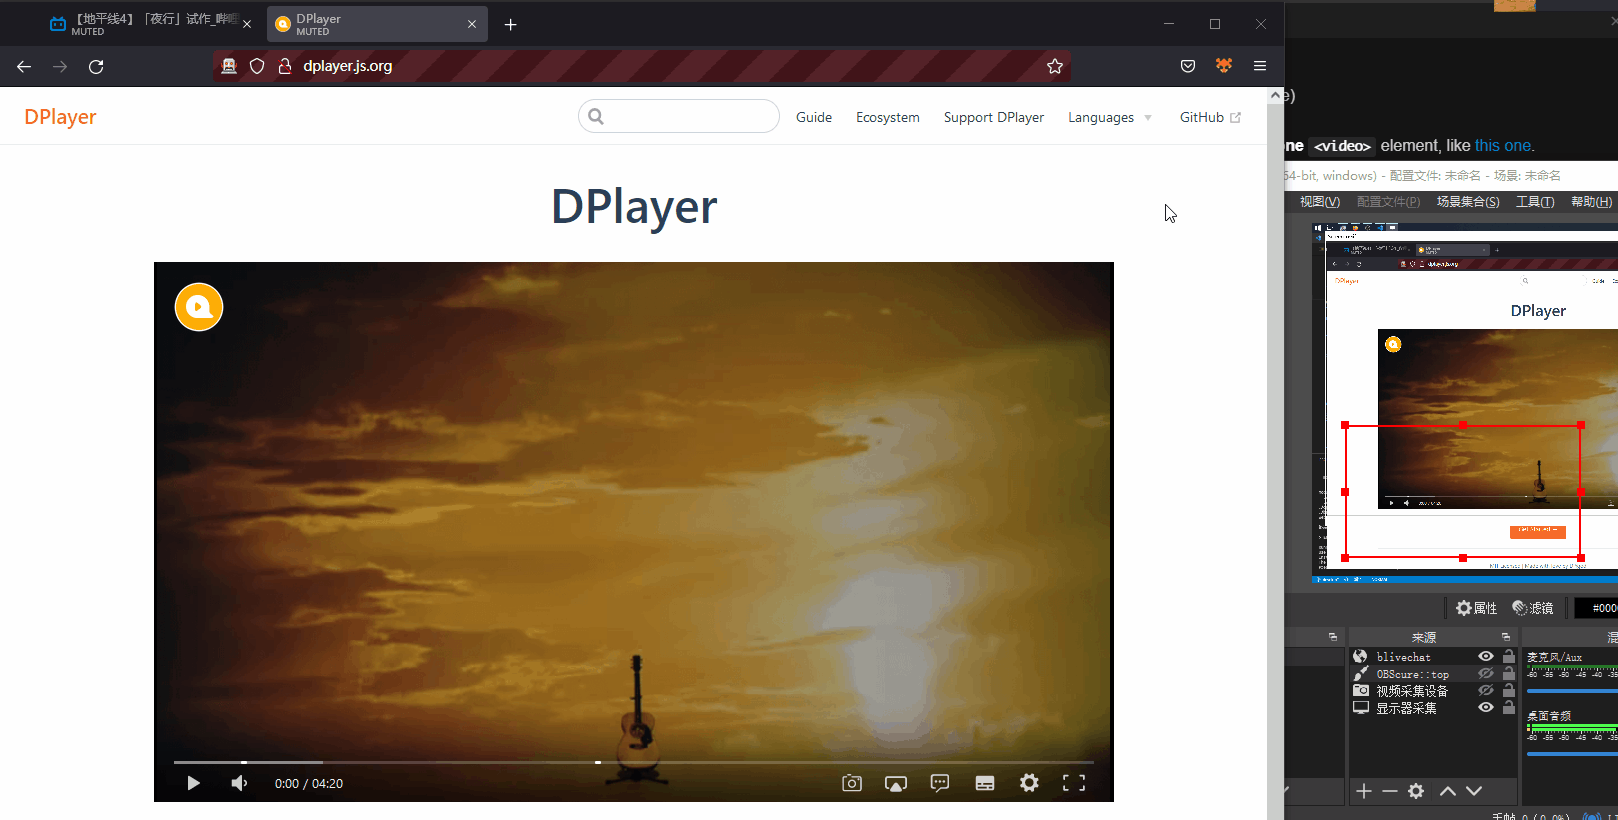Open a new browser tab
The height and width of the screenshot is (820, 1618).
(511, 24)
